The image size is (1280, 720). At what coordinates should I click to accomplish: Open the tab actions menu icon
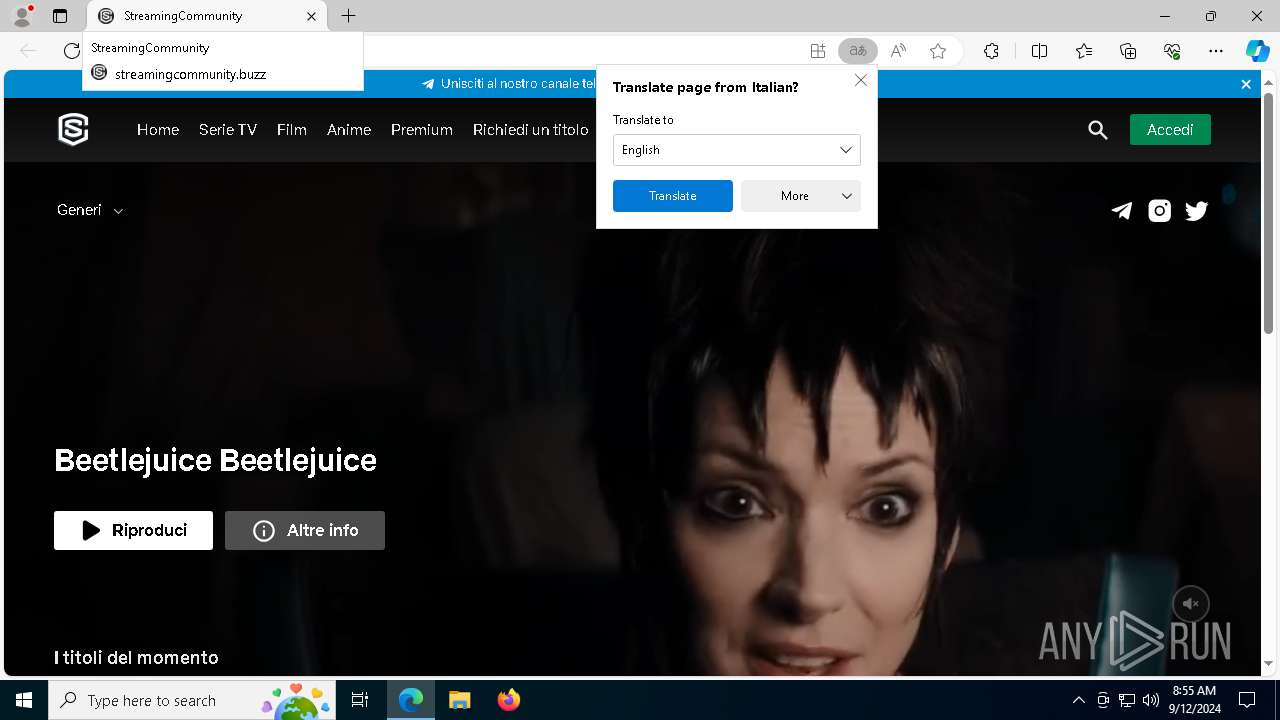point(60,16)
